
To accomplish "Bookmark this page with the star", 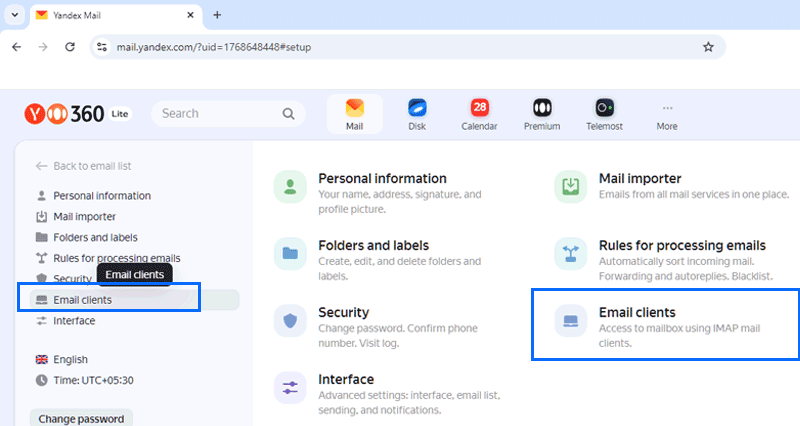I will [708, 47].
